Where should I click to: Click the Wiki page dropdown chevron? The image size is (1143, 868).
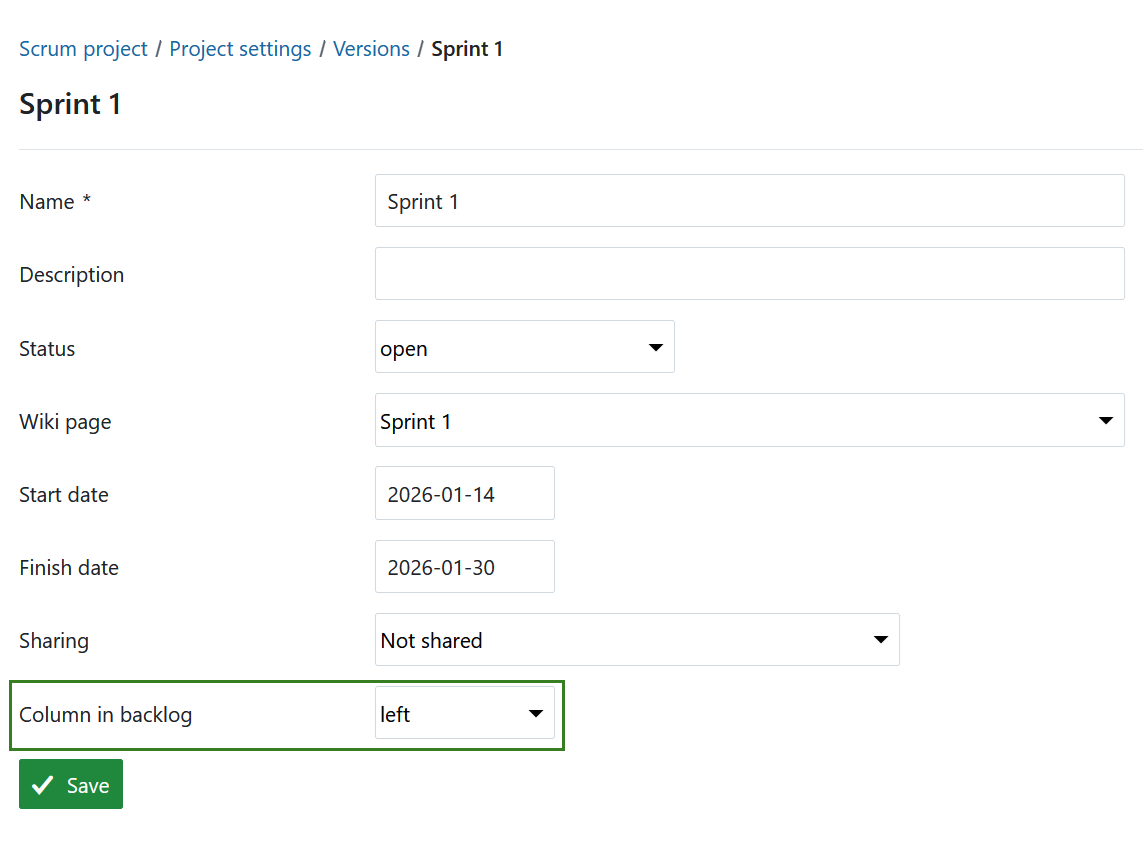pos(1106,420)
